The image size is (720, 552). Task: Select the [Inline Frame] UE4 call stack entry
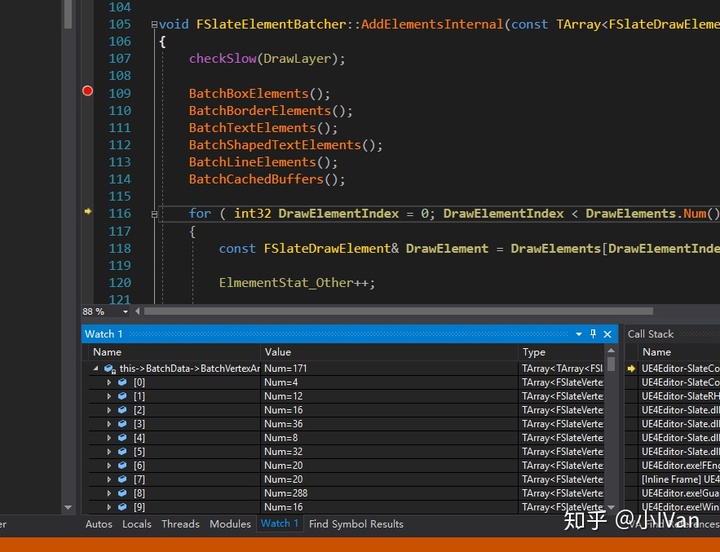click(679, 479)
